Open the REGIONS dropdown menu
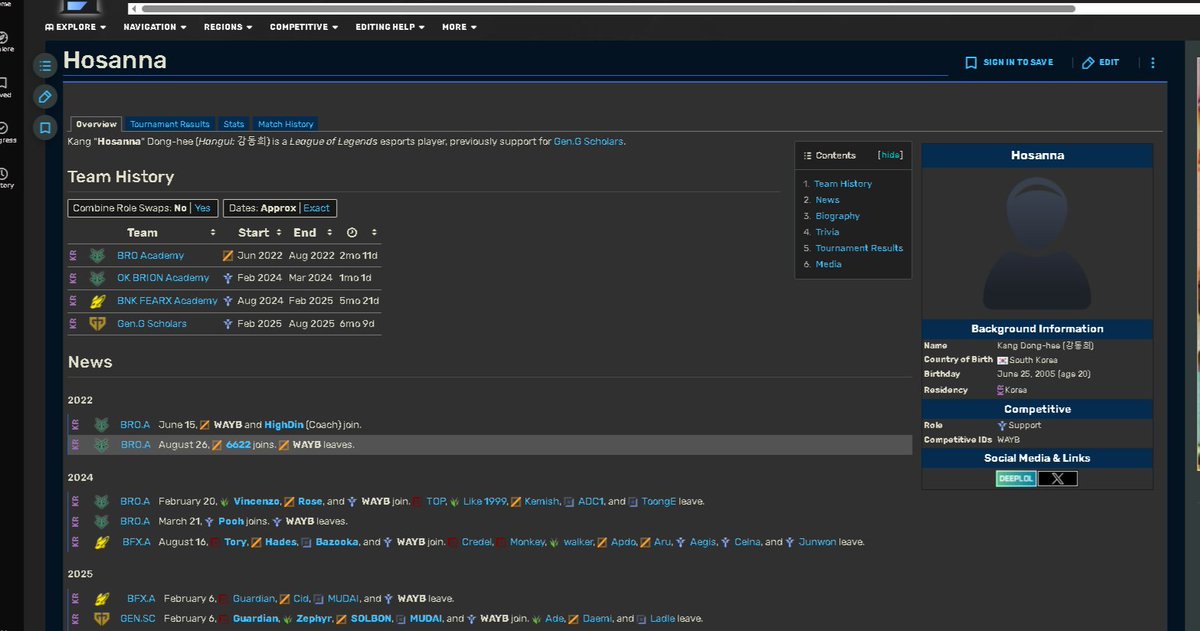This screenshot has height=631, width=1200. tap(228, 27)
